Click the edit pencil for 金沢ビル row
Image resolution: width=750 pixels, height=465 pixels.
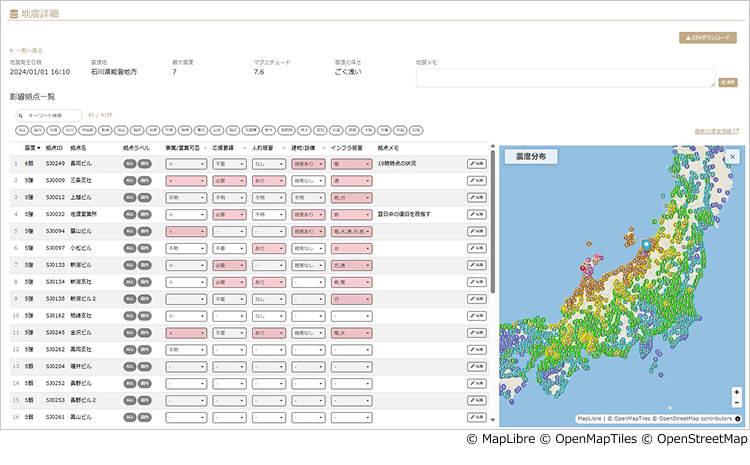(x=476, y=332)
